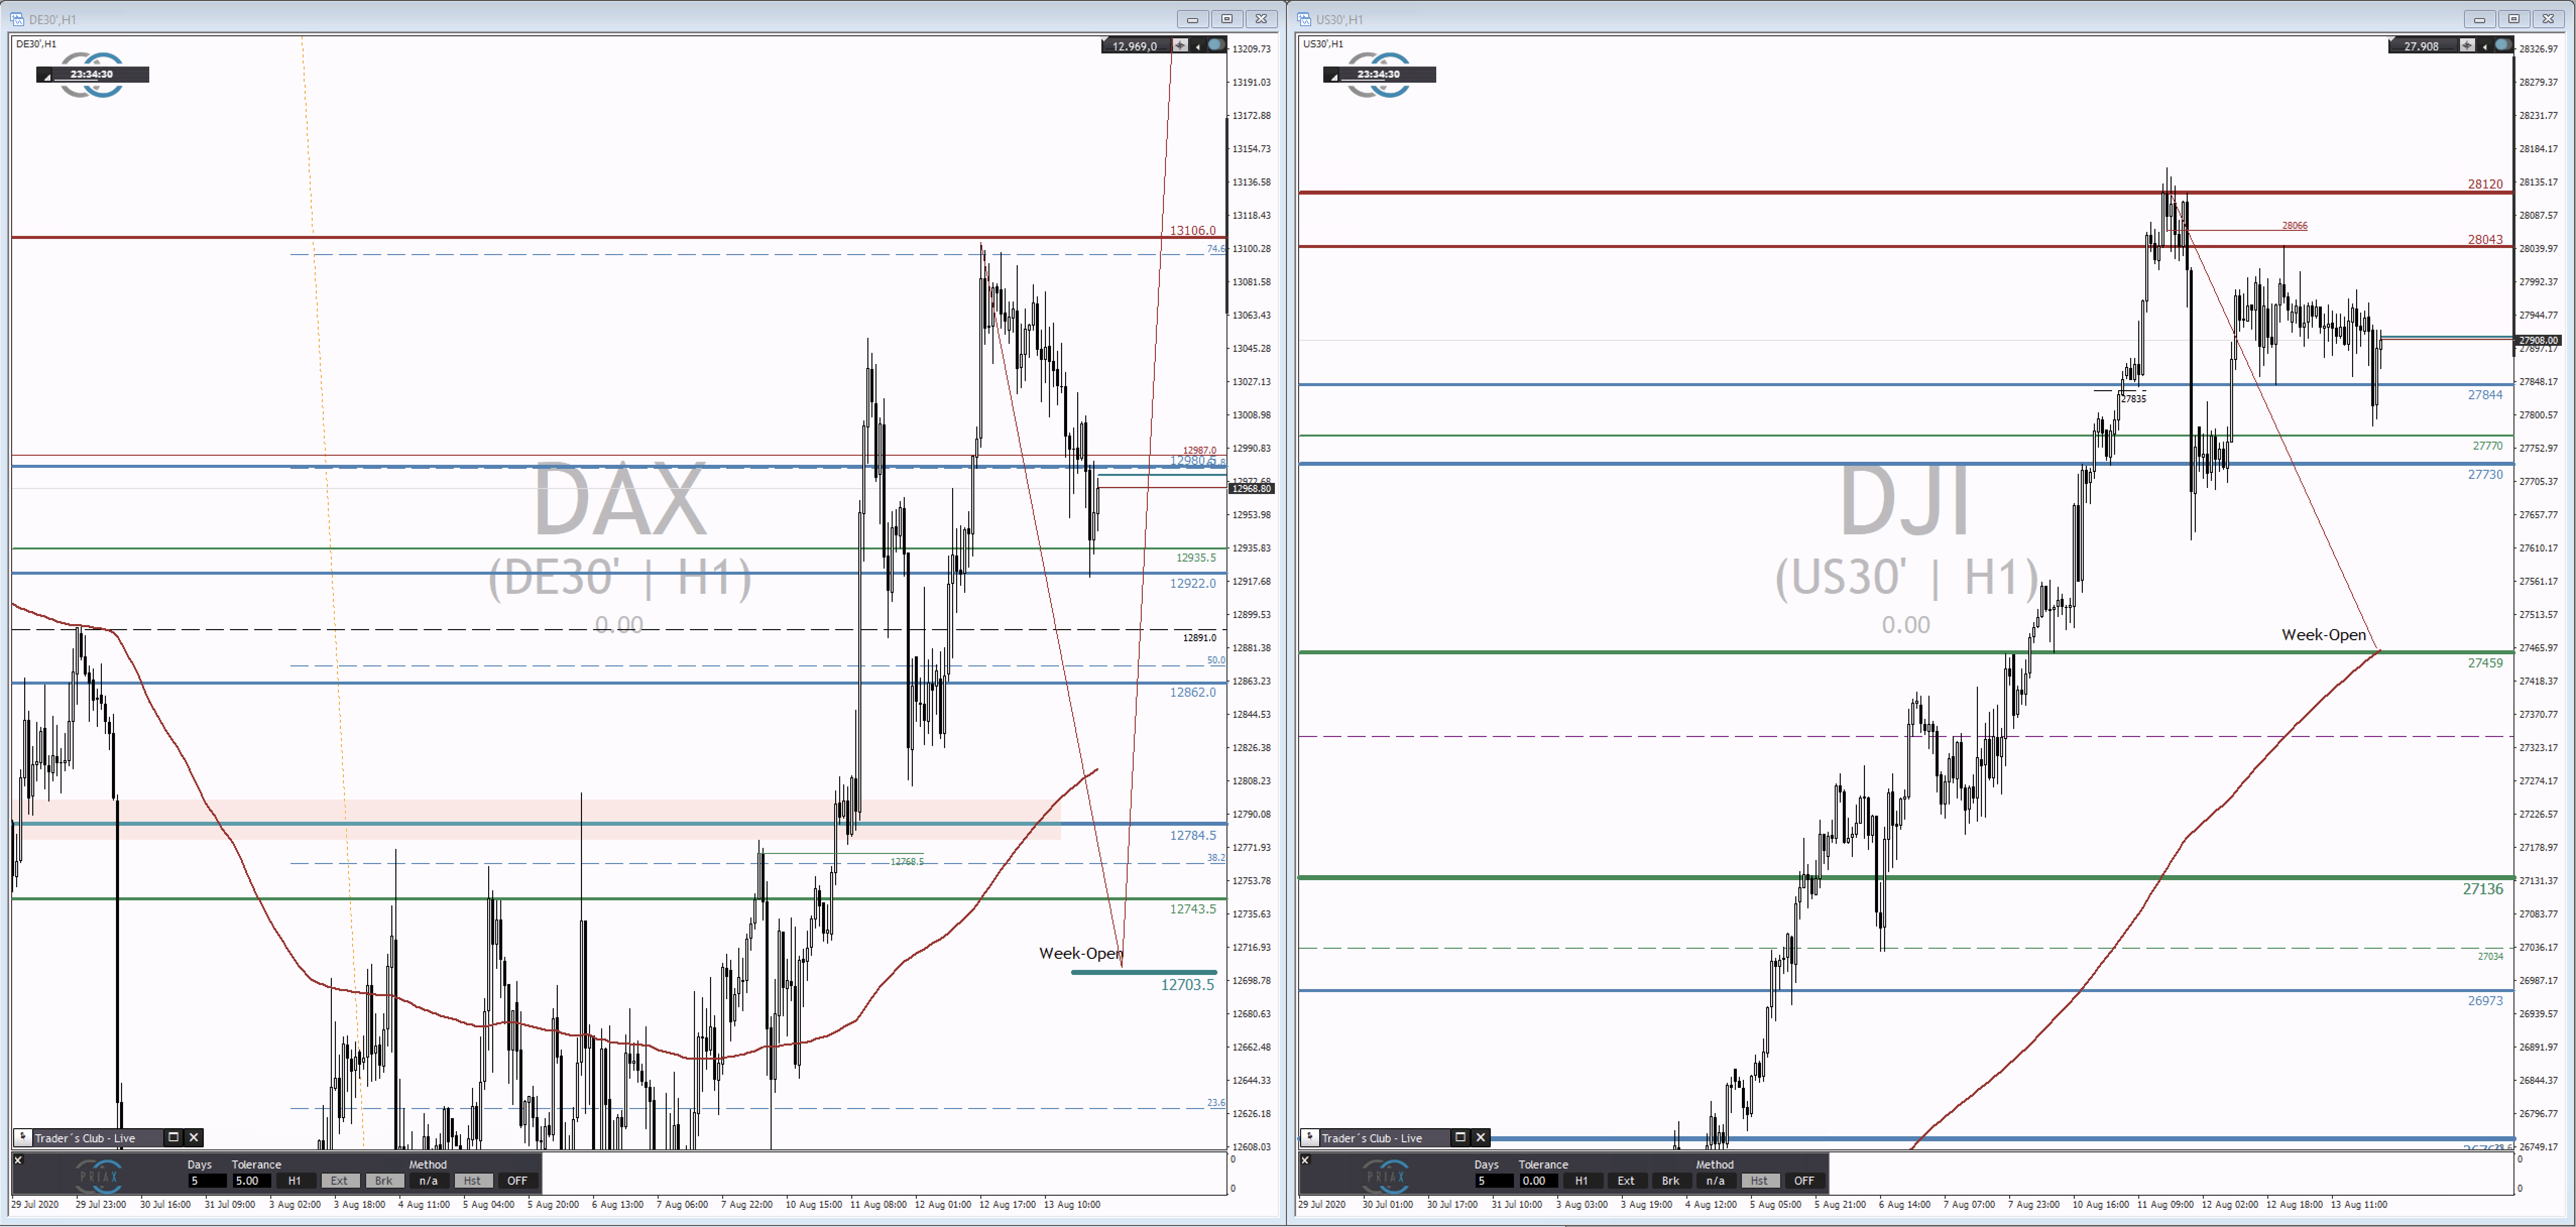The height and width of the screenshot is (1227, 2576).
Task: Close the Trader's Club - Live panel in DE30 chart
Action: (194, 1137)
